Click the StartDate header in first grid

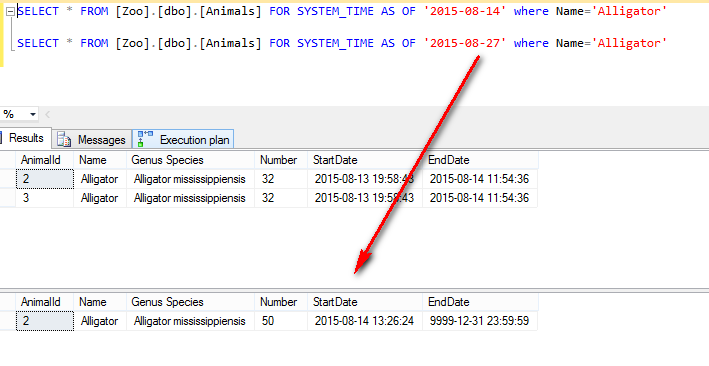tap(365, 160)
